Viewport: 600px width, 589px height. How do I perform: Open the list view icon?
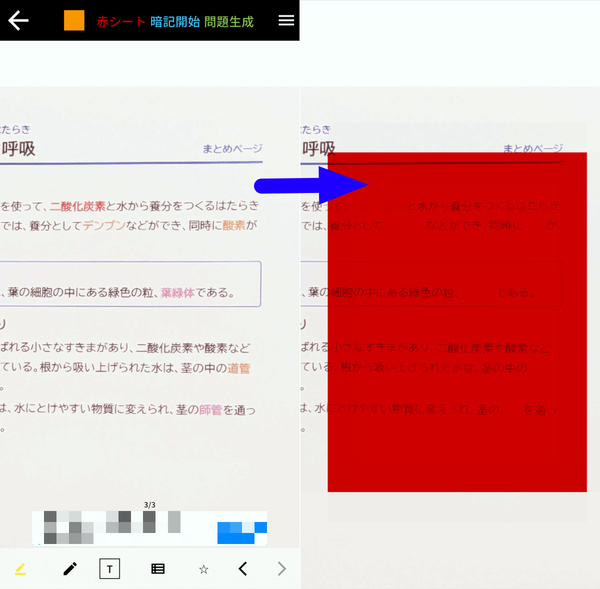coord(158,569)
